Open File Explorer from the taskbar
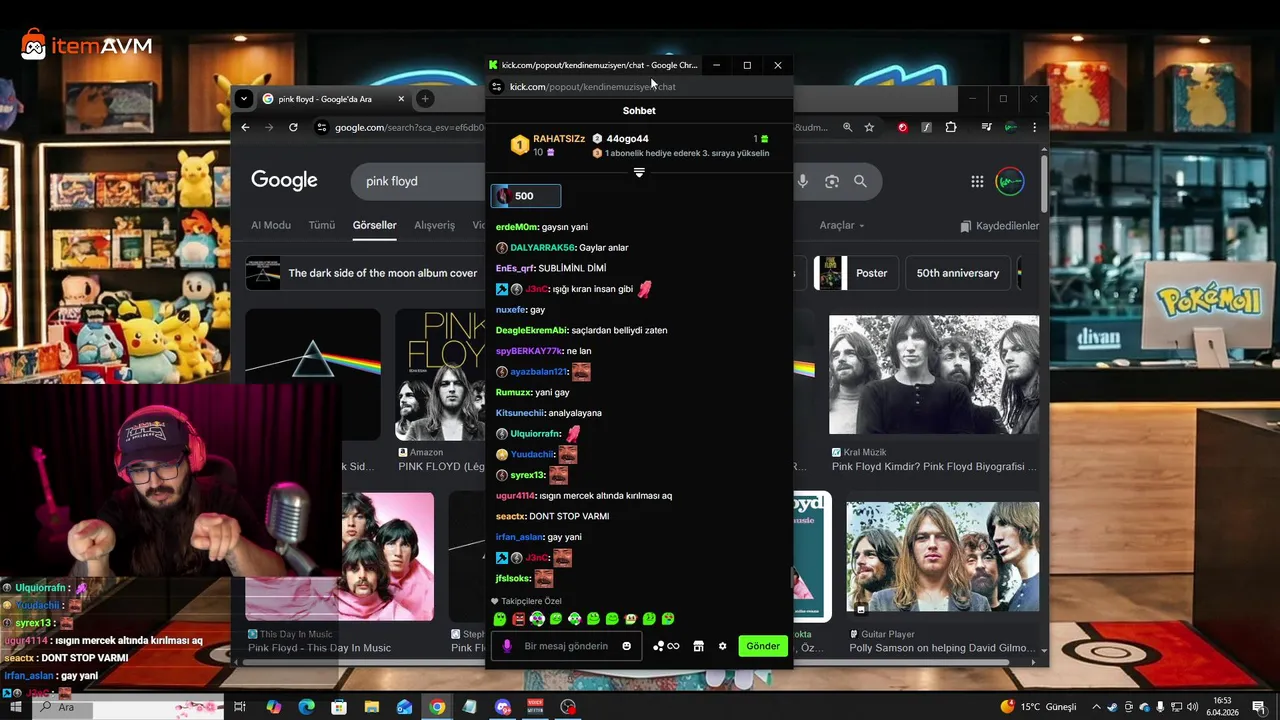 [x=372, y=707]
